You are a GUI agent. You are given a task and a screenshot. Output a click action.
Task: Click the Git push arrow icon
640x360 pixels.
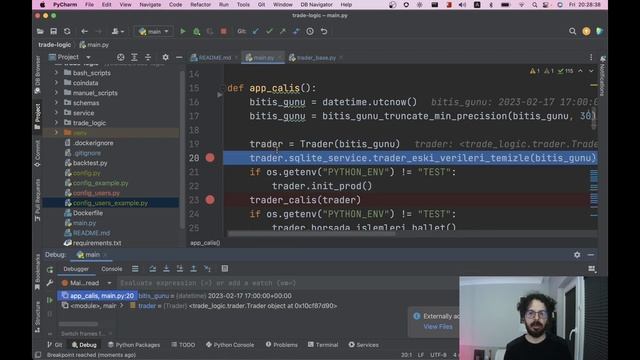click(282, 31)
